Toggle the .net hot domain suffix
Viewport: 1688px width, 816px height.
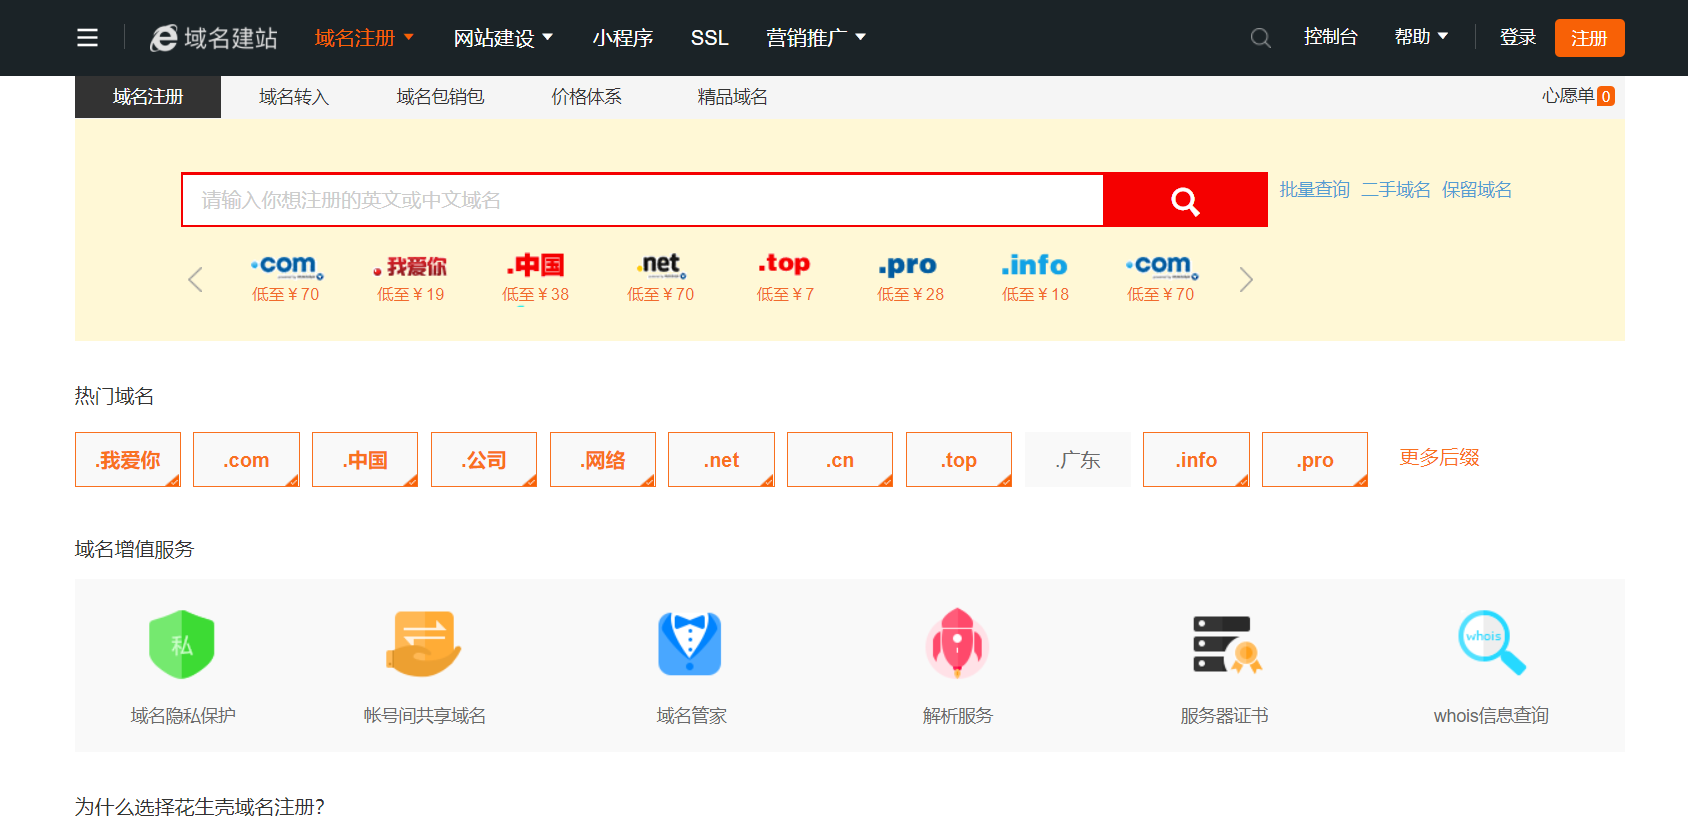click(x=721, y=460)
